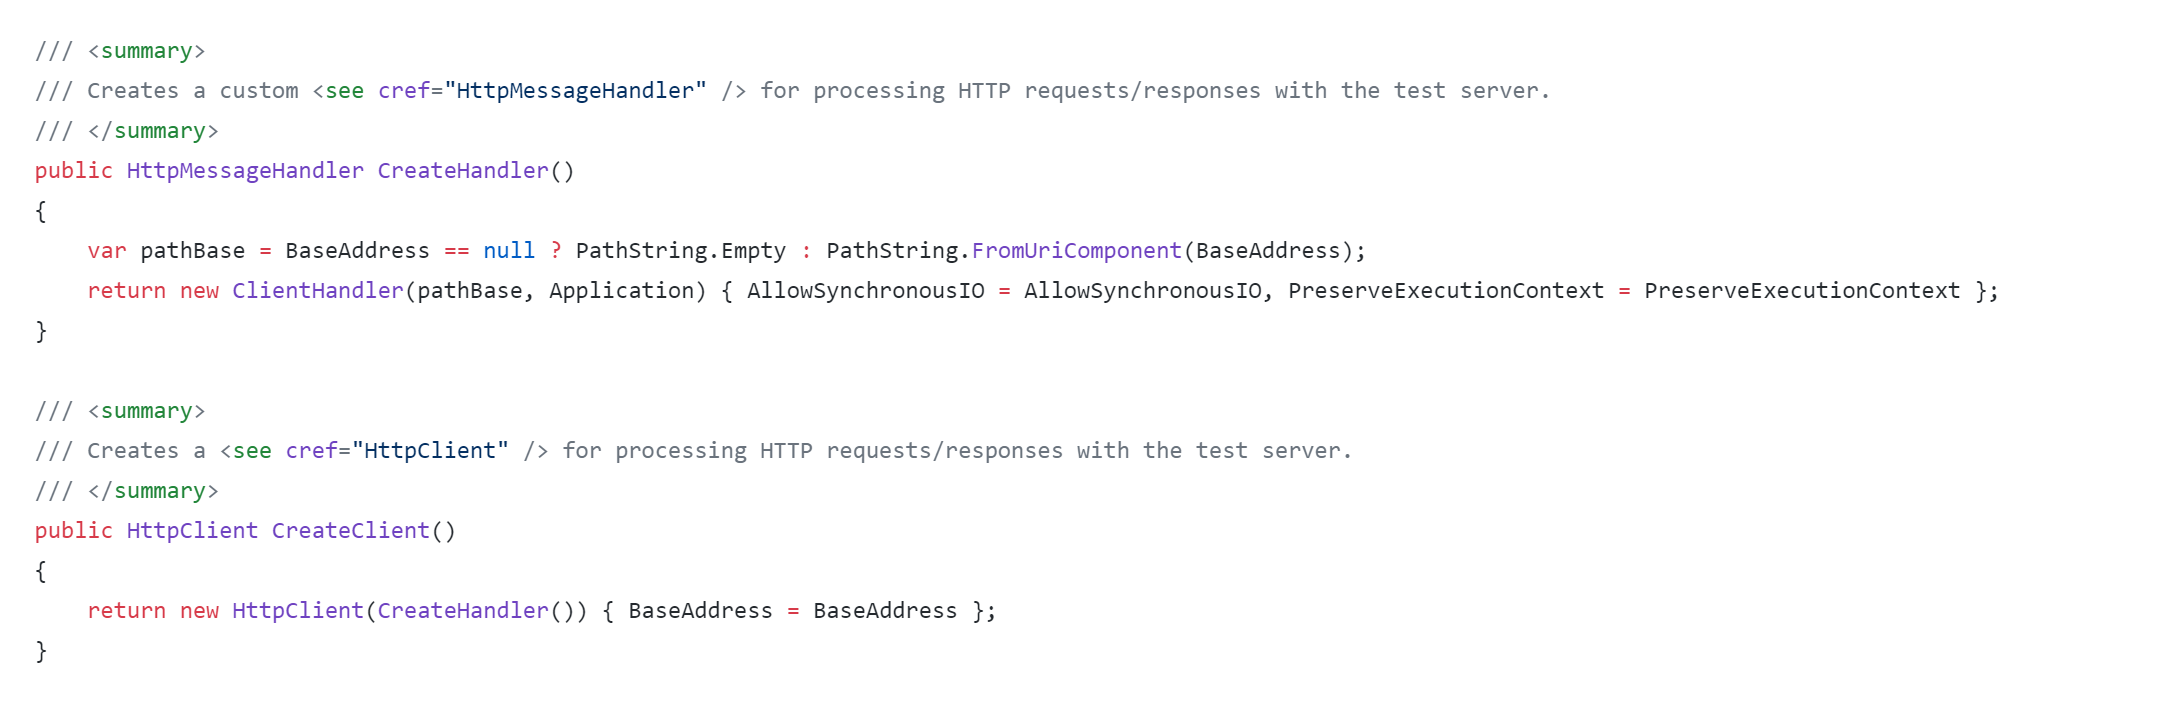Click the Application argument in ClientHandler
Viewport: 2173px width, 701px height.
(621, 291)
